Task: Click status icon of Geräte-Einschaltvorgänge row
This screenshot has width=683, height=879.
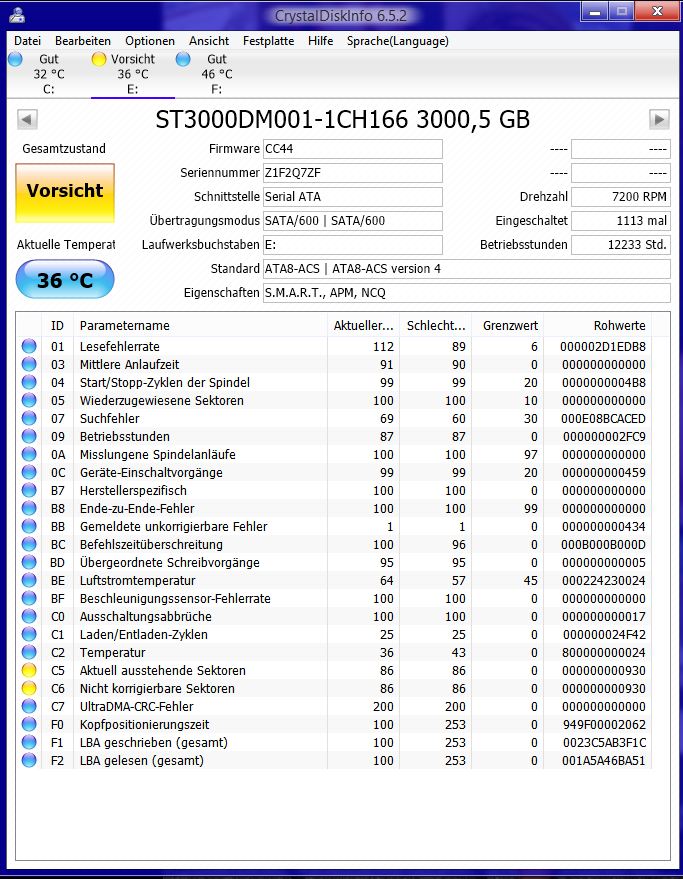Action: pos(29,472)
